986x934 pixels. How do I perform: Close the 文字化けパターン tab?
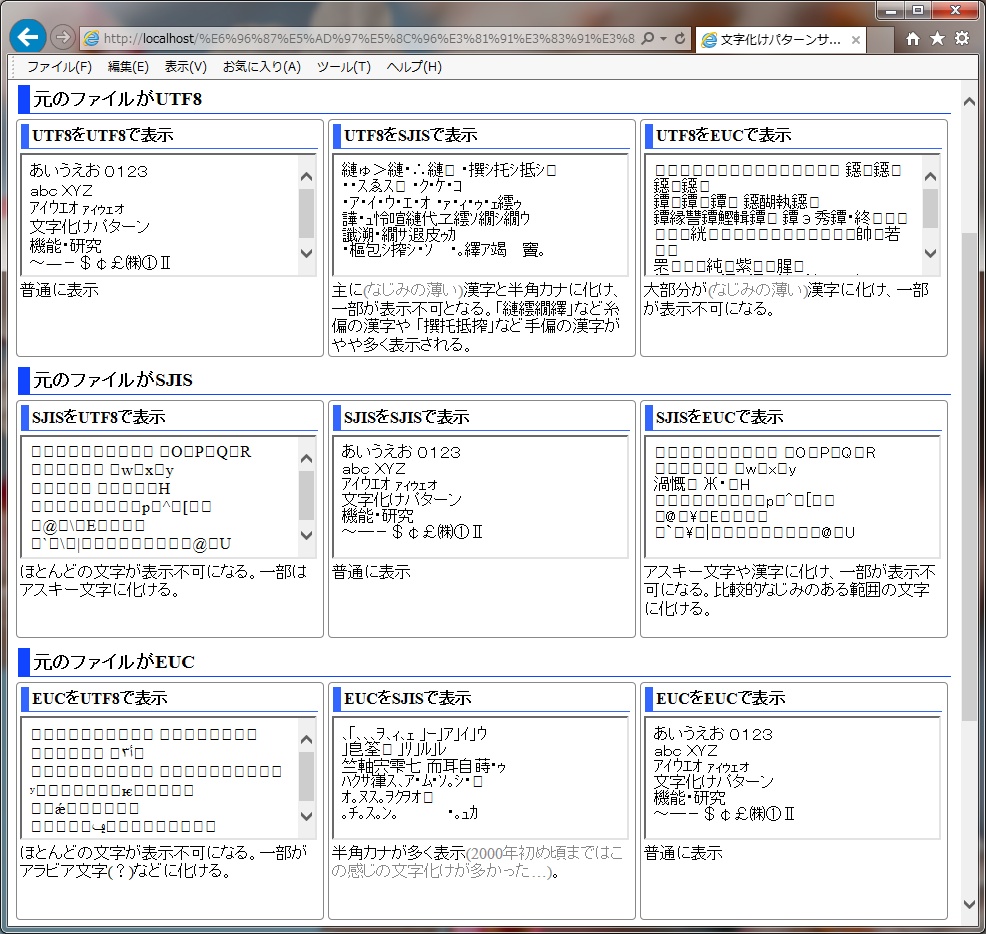(855, 40)
